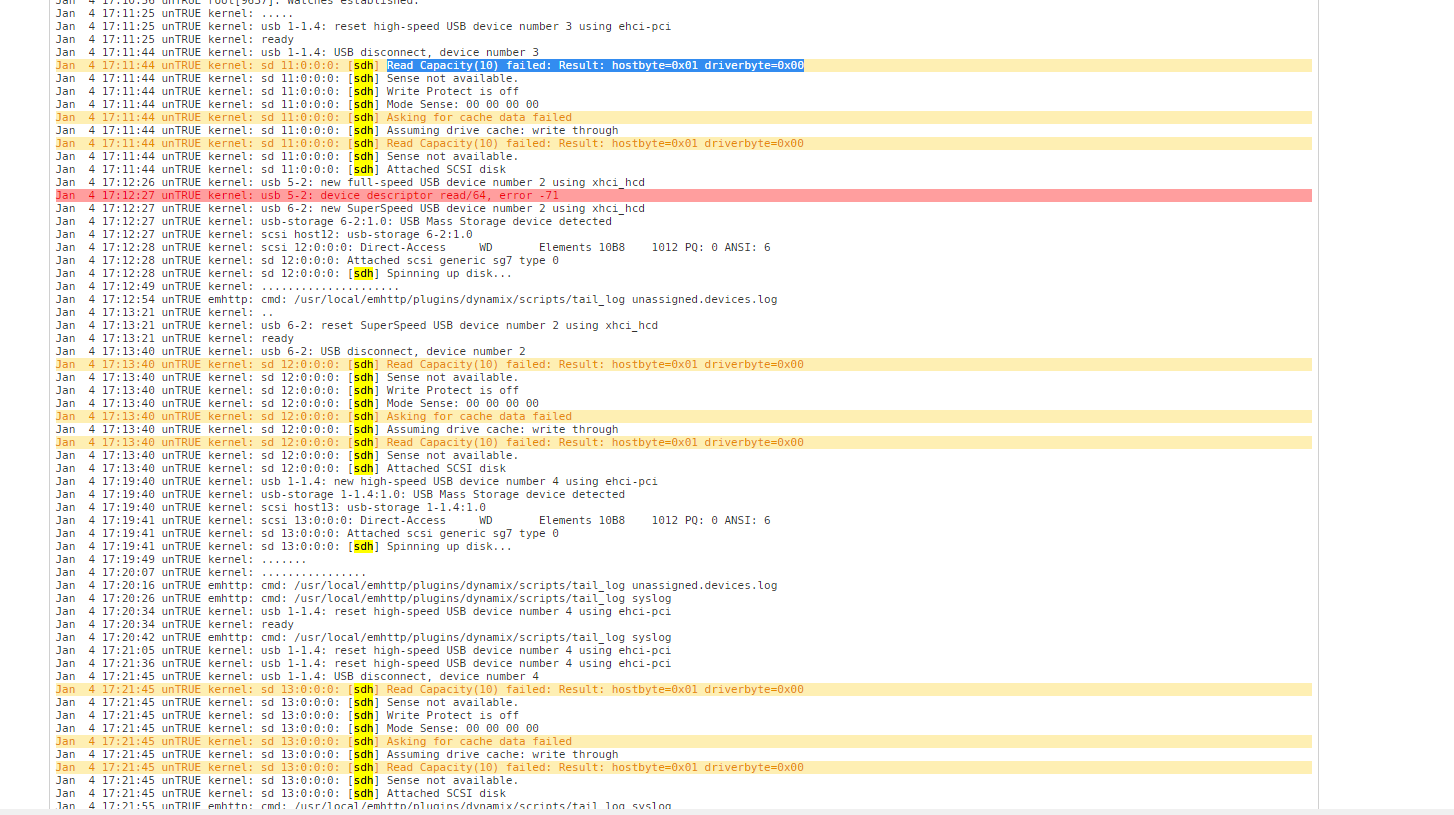This screenshot has width=1454, height=815.
Task: Click sd 13:0:0:0 Attached scsi generic sg7 line
Action: 307,533
